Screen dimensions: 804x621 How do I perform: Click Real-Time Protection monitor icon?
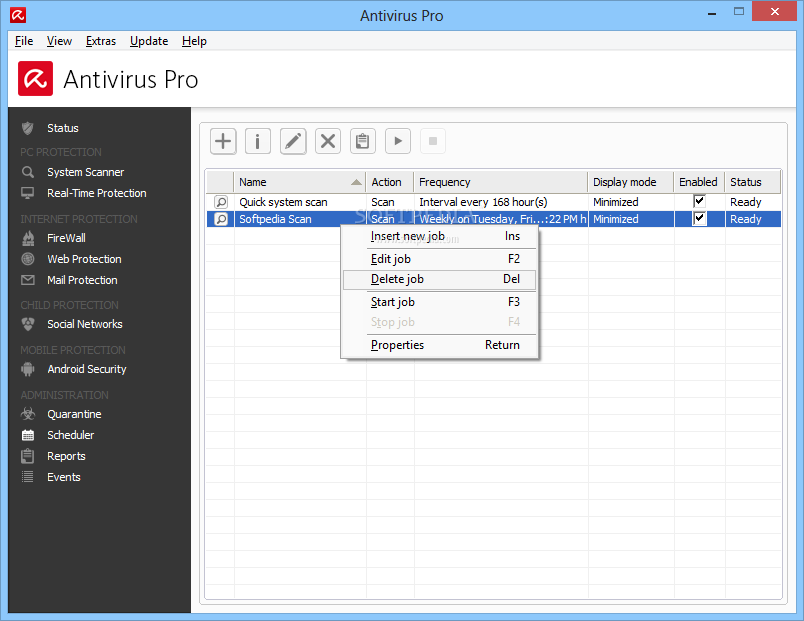point(28,193)
